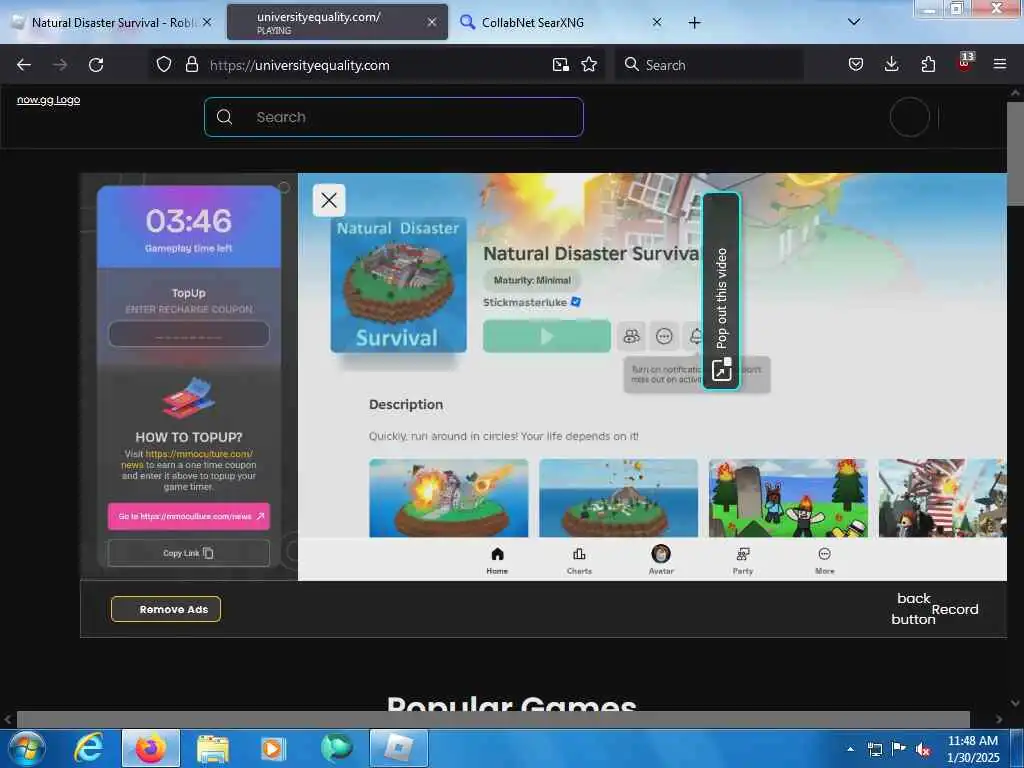Open the Charts tab in Roblox nav
This screenshot has width=1024, height=768.
(579, 560)
